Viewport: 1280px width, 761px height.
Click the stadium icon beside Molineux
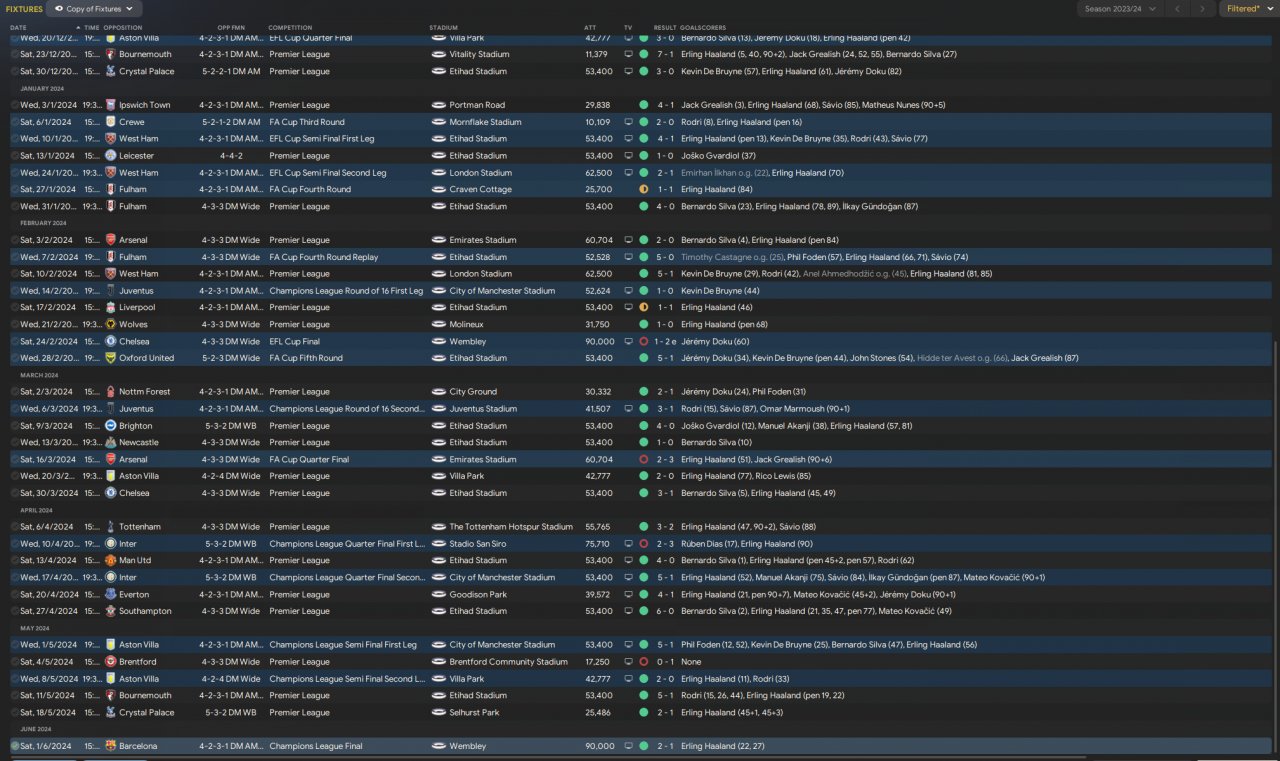439,324
